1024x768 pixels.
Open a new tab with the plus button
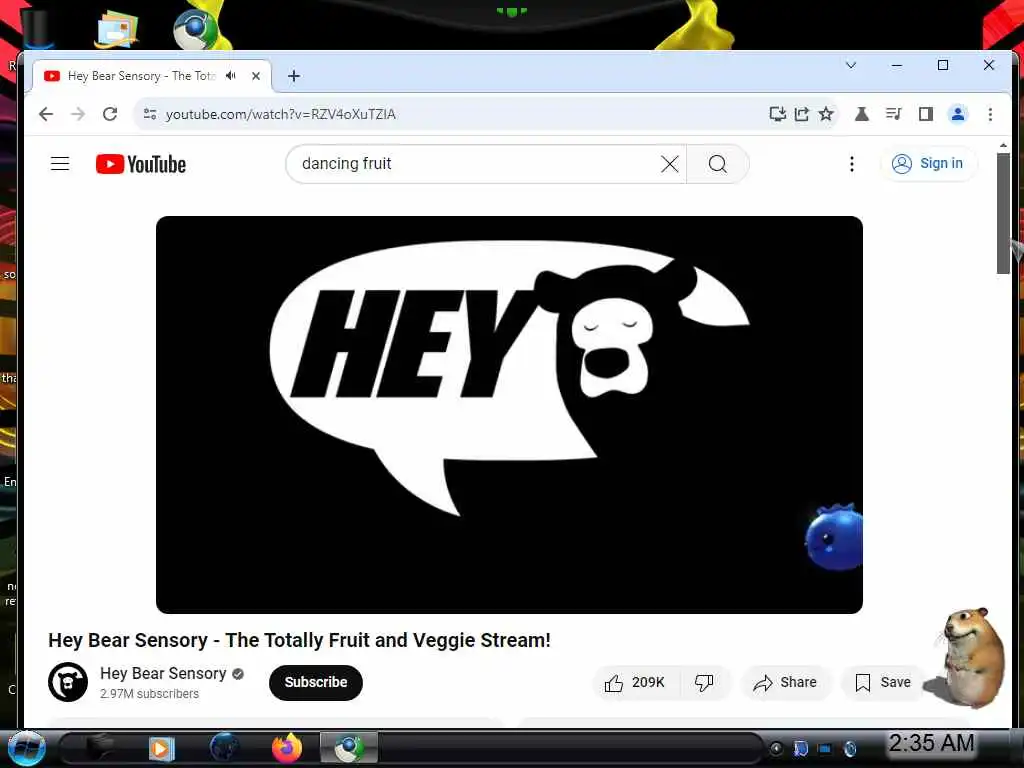pyautogui.click(x=294, y=76)
